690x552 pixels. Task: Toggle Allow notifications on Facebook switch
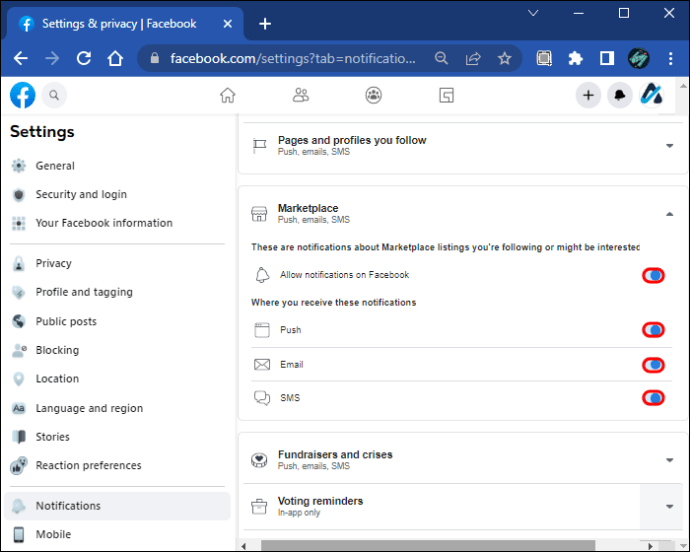tap(653, 275)
